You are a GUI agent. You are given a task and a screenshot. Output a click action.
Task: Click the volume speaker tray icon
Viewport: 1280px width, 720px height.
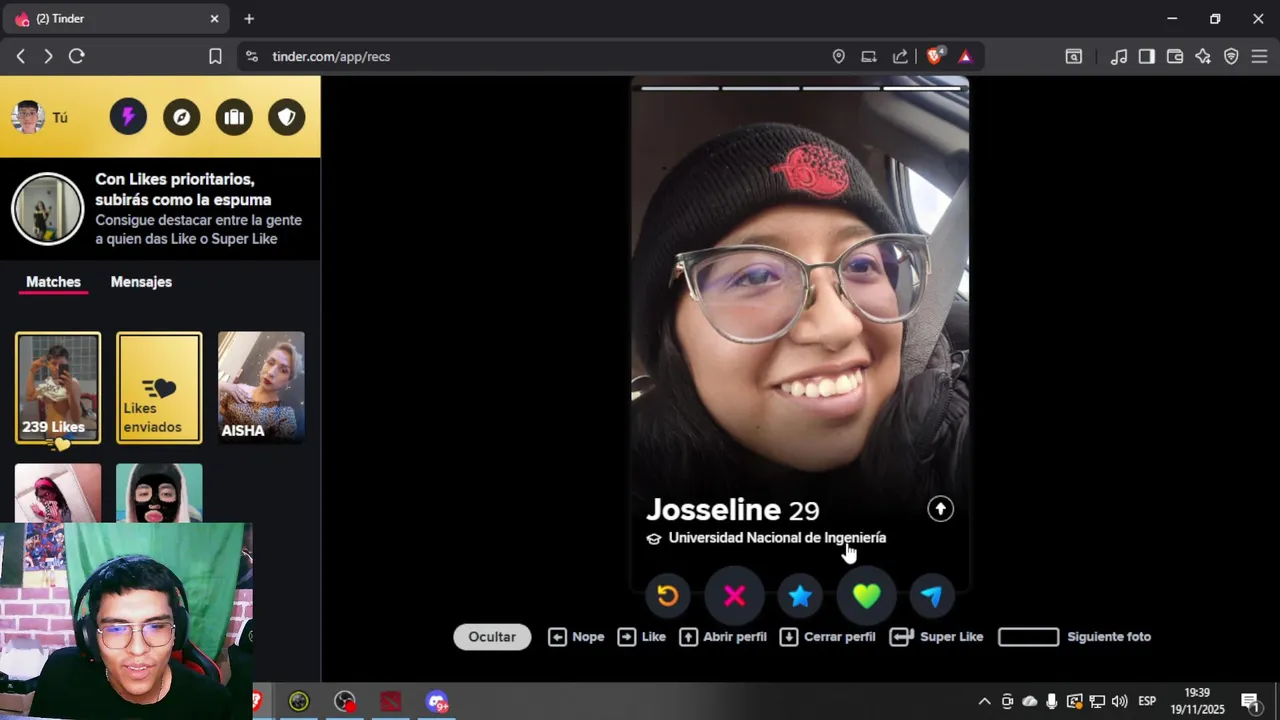[x=1119, y=702]
